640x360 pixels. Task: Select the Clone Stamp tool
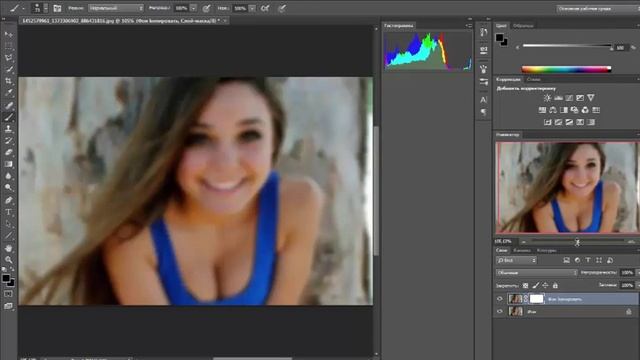(9, 129)
